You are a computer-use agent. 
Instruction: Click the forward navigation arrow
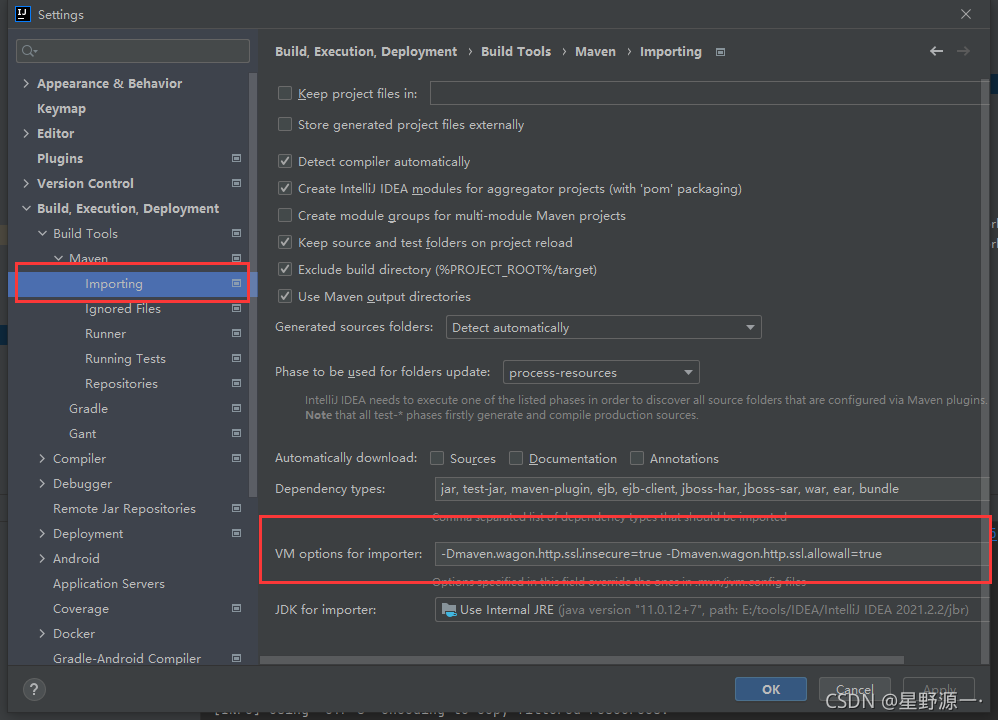964,51
